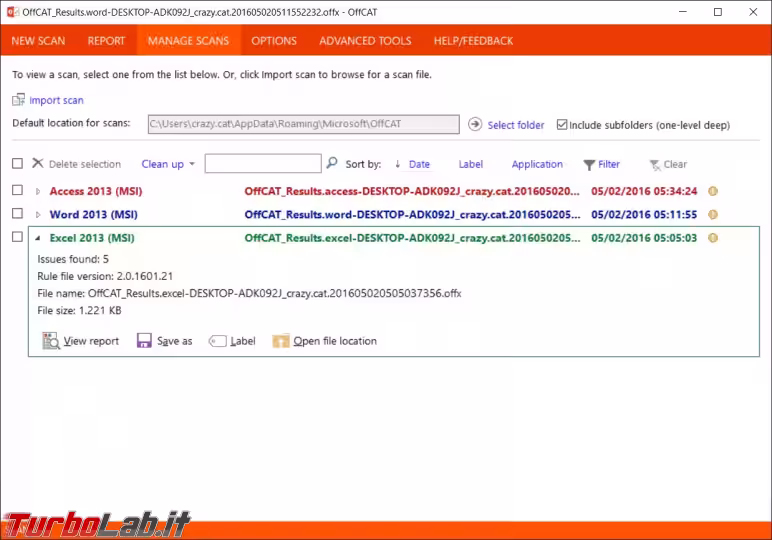Click the Delete selection X icon
Screen dimensions: 772x540
[x=38, y=163]
